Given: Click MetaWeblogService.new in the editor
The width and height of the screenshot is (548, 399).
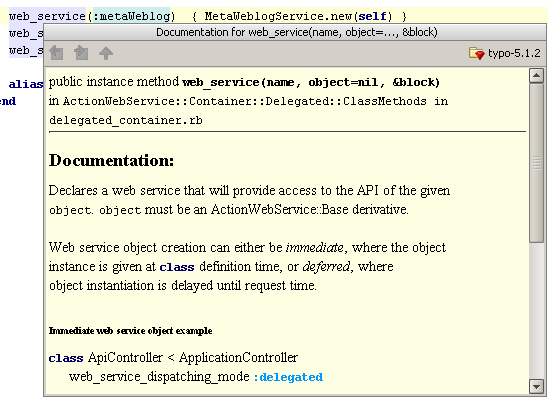Looking at the screenshot, I should (278, 16).
